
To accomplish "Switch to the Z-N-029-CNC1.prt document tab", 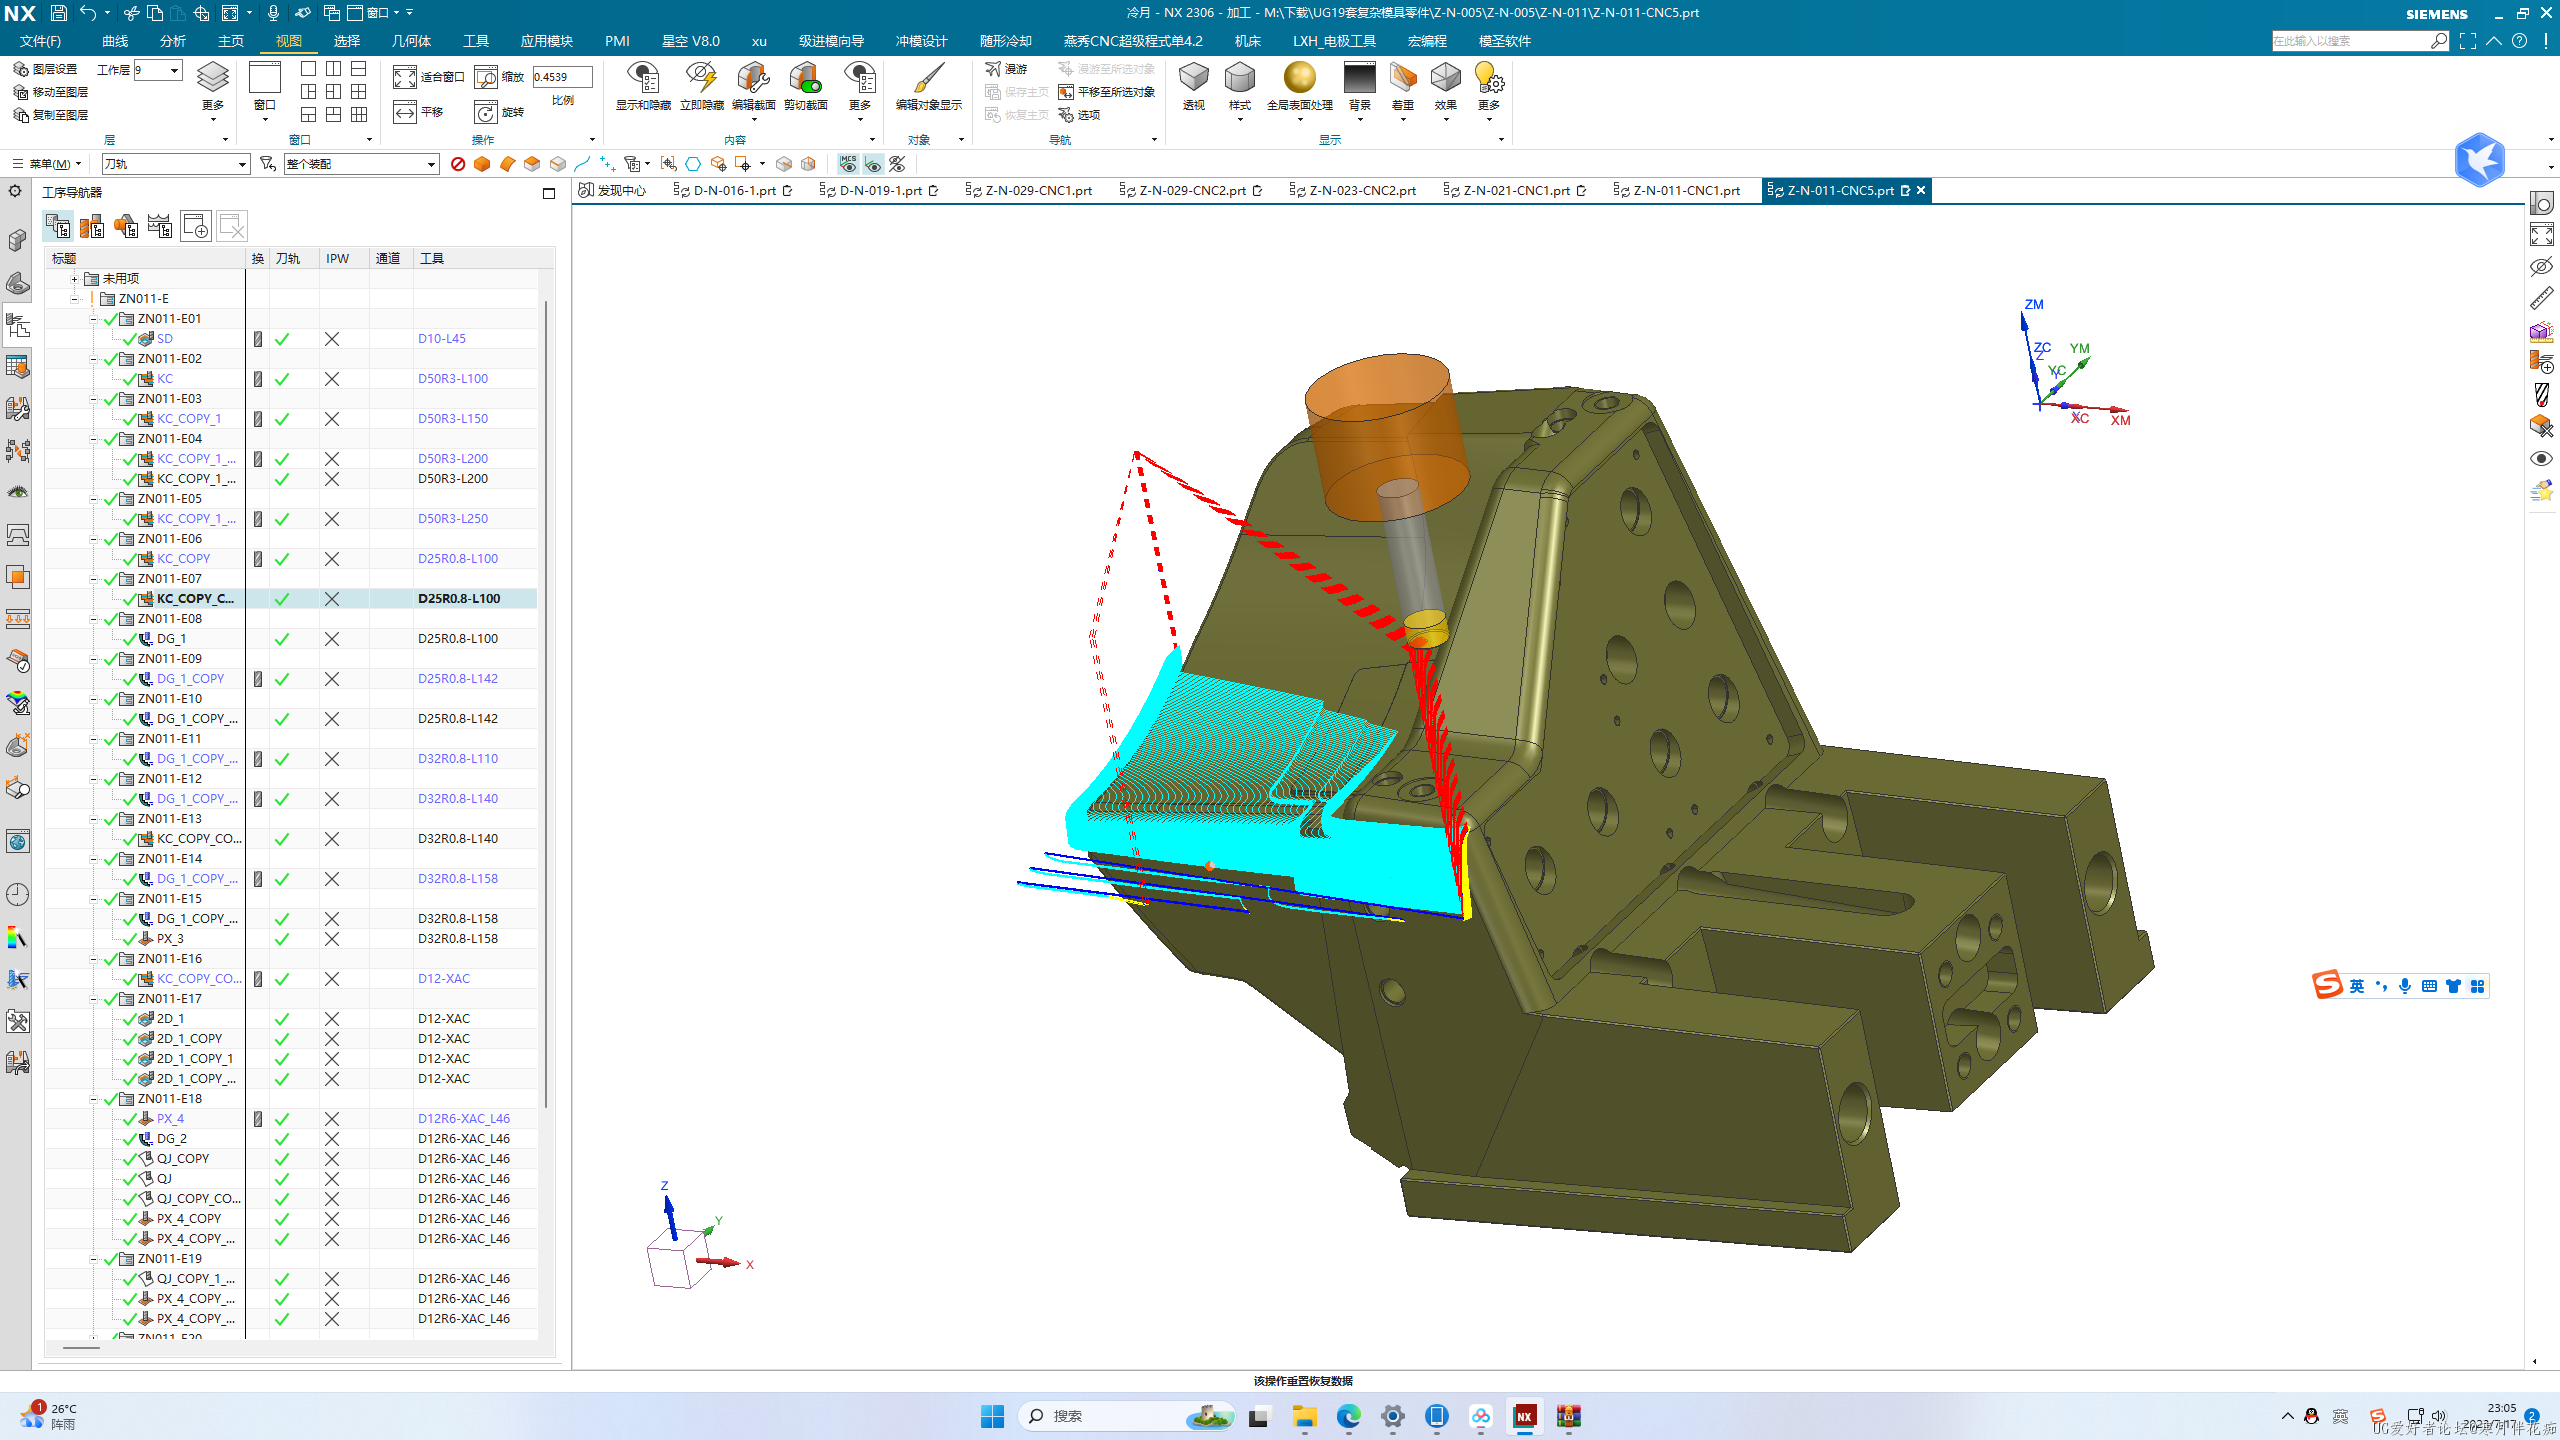I will point(1029,190).
